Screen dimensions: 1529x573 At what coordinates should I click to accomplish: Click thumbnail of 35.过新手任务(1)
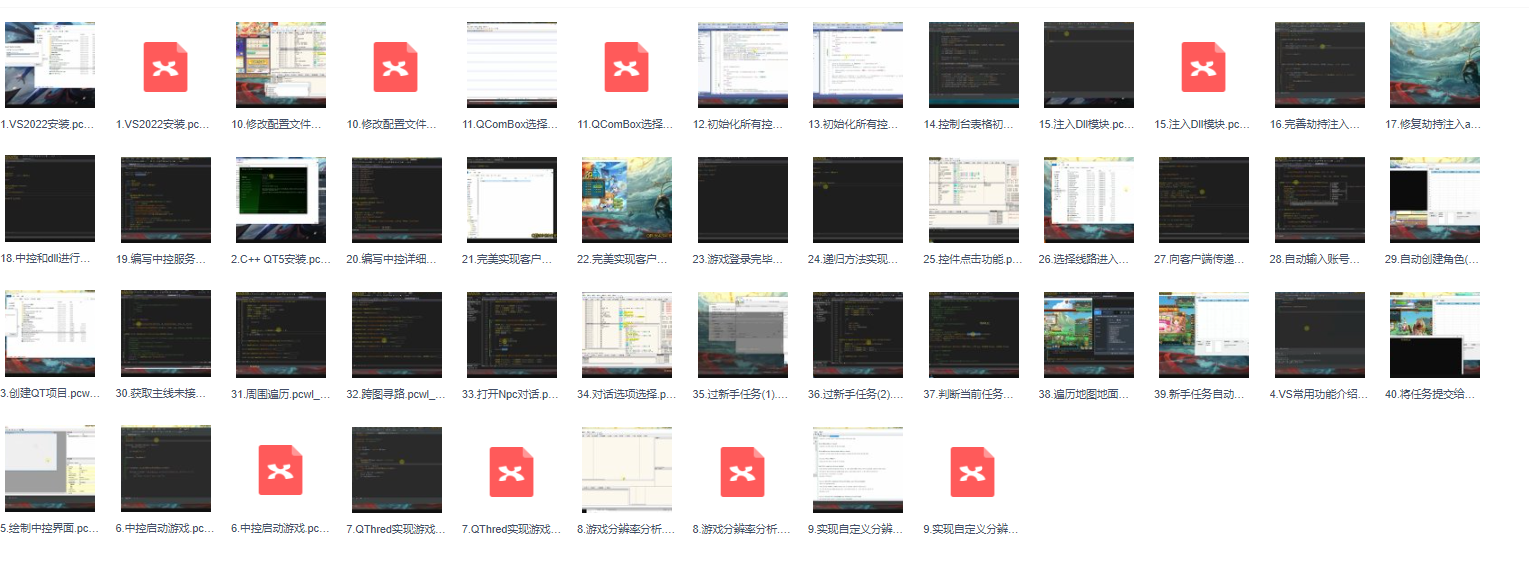pyautogui.click(x=743, y=334)
